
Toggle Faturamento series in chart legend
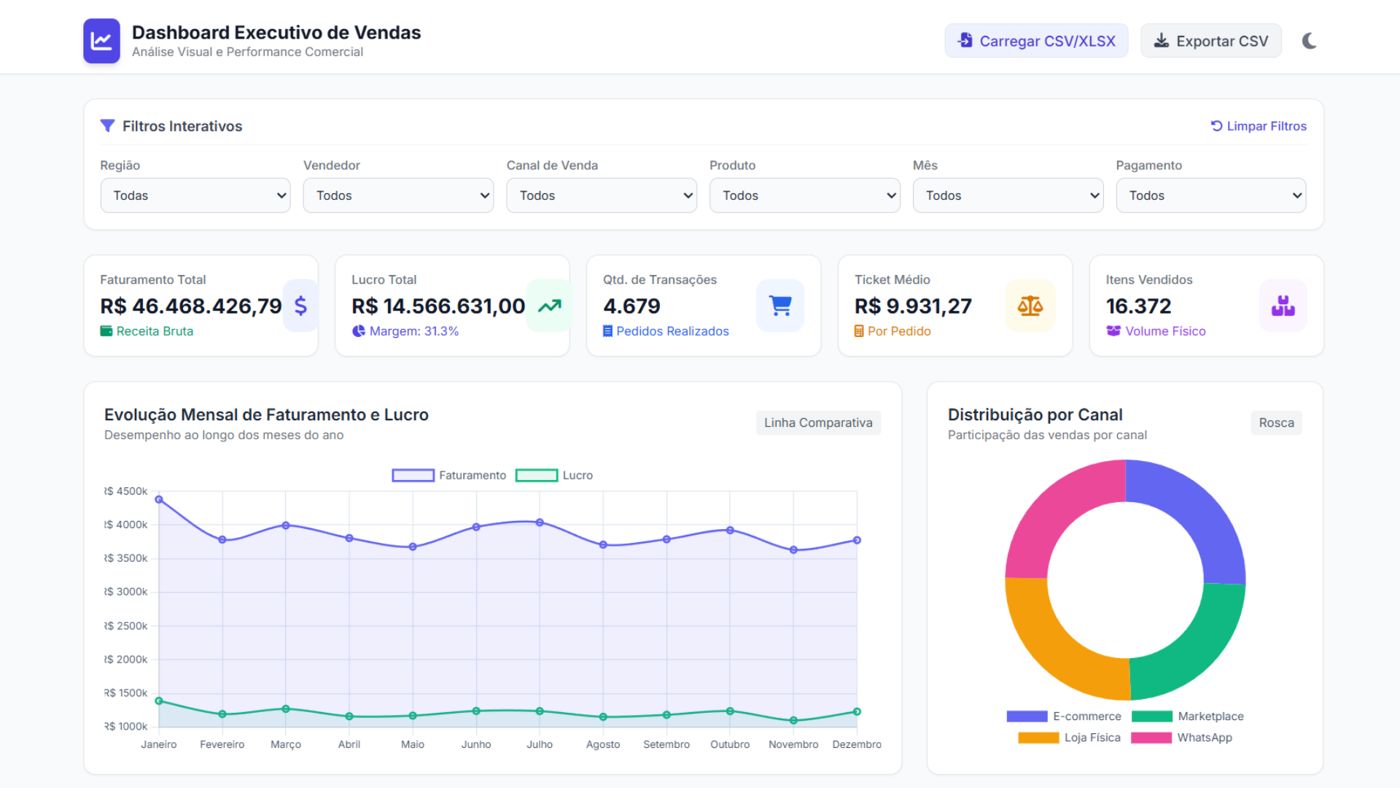click(x=449, y=475)
